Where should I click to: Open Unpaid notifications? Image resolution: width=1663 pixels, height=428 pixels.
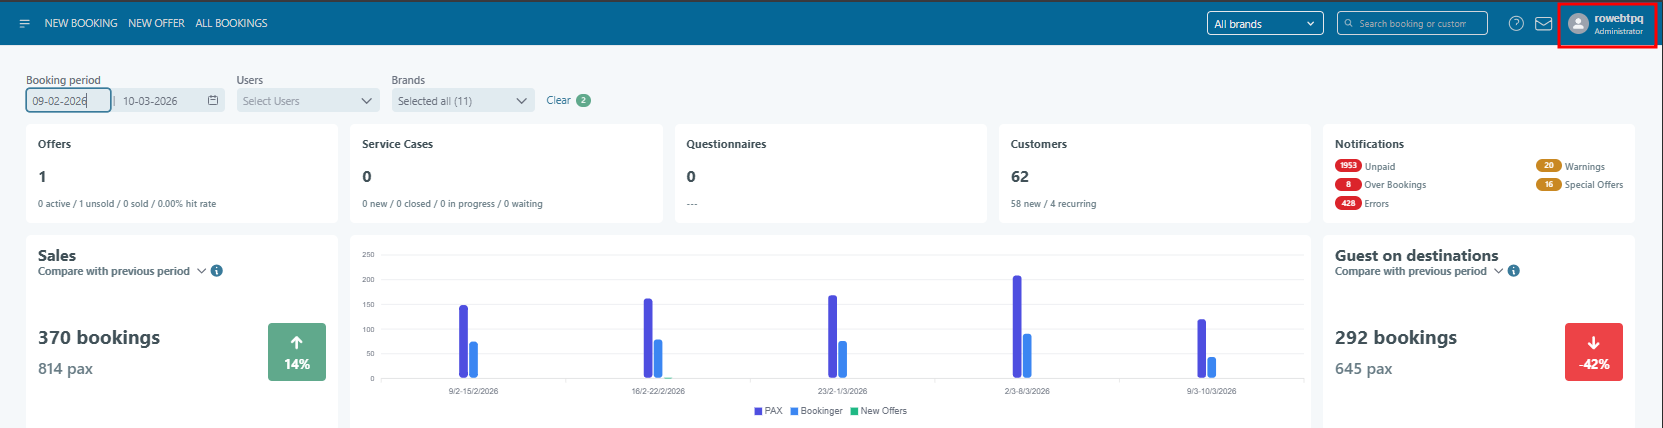tap(1379, 166)
